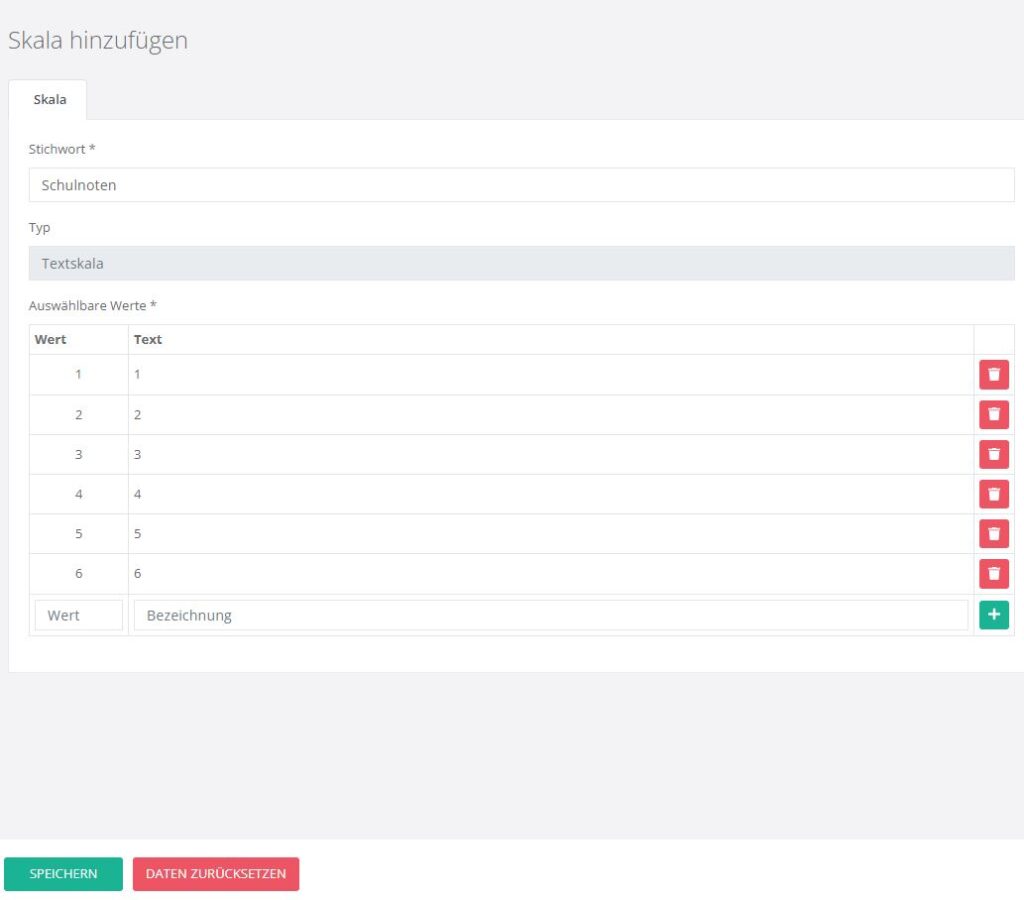Image resolution: width=1024 pixels, height=900 pixels.
Task: Click the Wert cell showing 4
Action: pos(78,494)
